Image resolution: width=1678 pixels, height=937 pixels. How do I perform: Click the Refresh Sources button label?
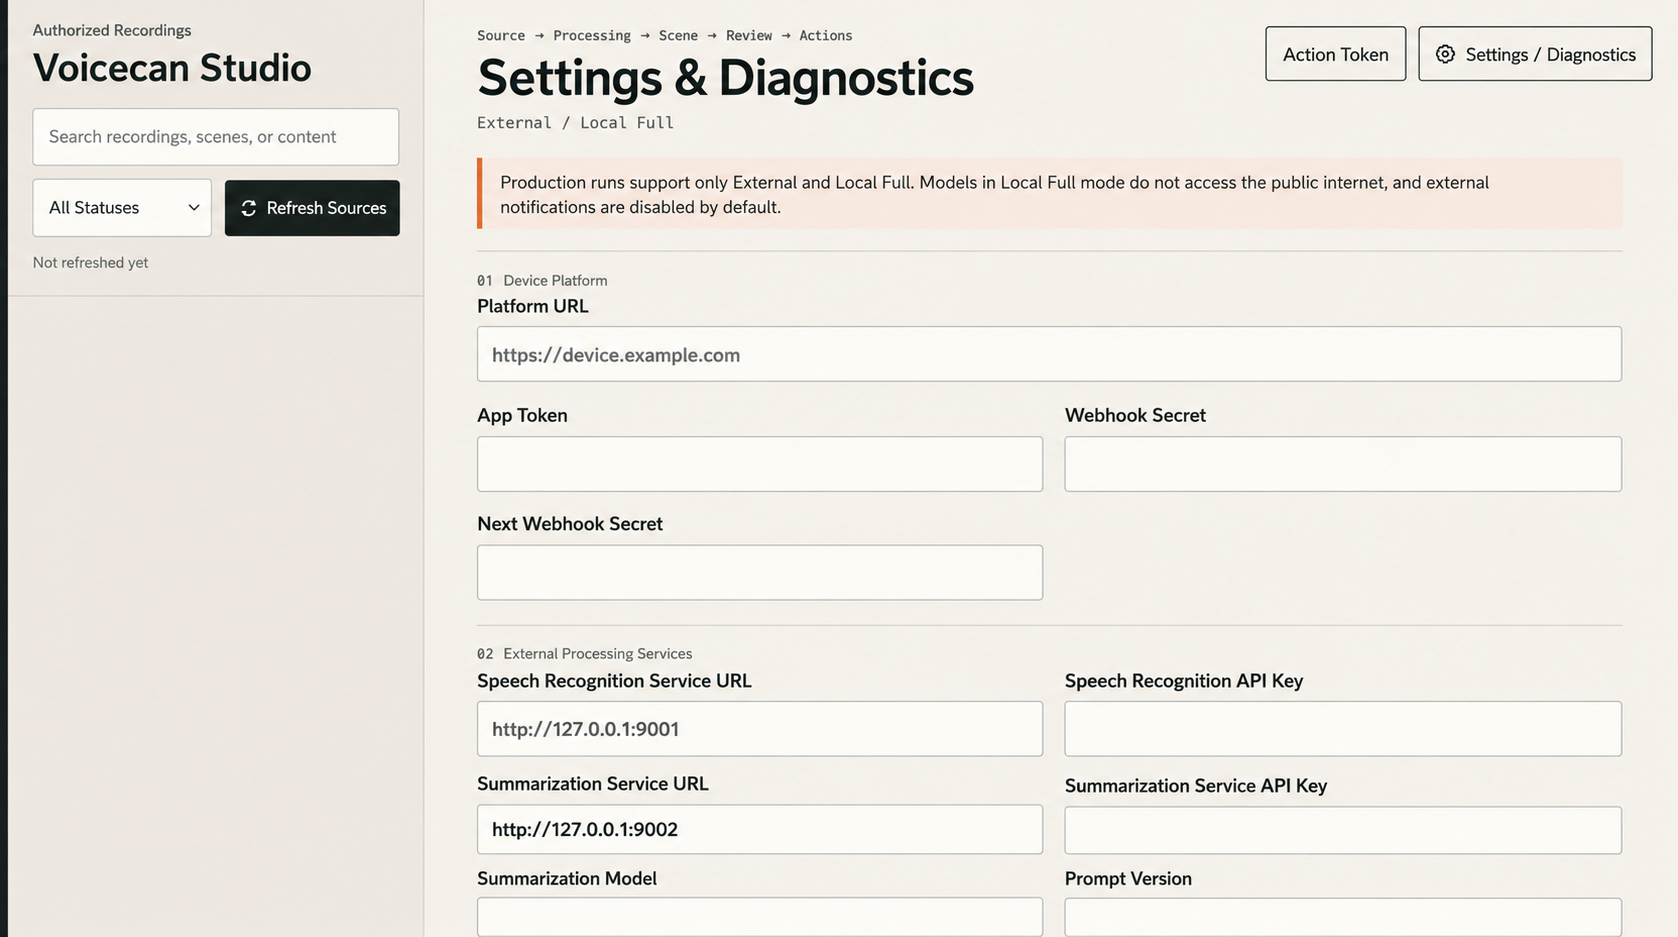click(x=326, y=208)
